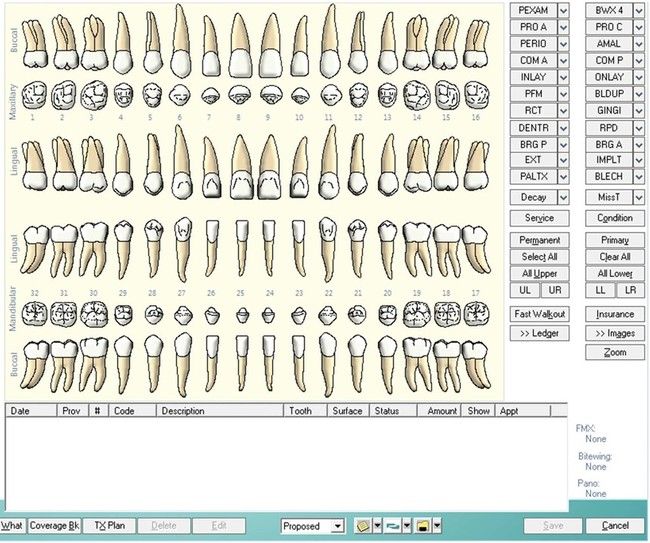Select maxillary tooth 8 occlusal view
The image size is (650, 543).
pos(239,96)
